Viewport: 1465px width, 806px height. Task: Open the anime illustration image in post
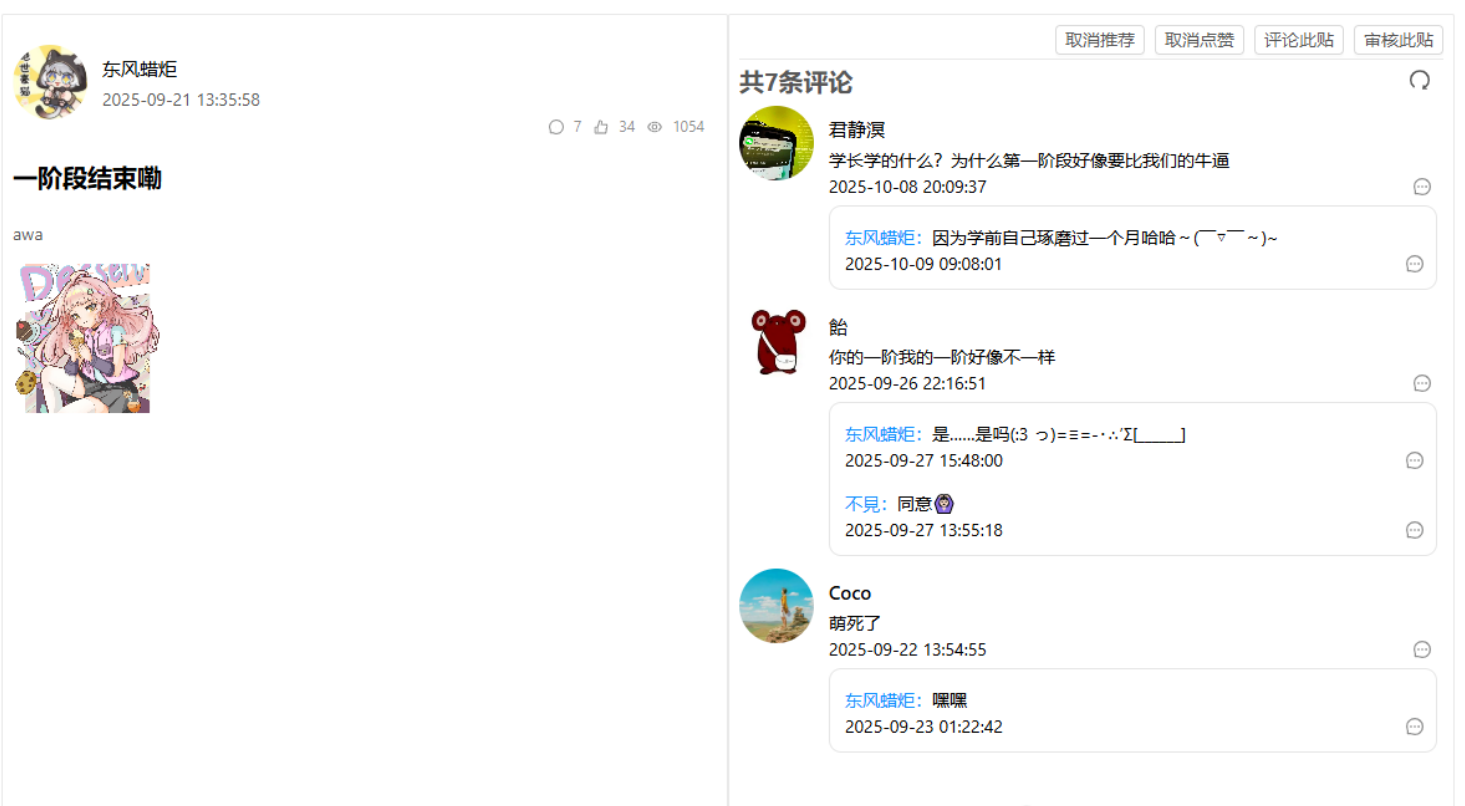click(87, 338)
